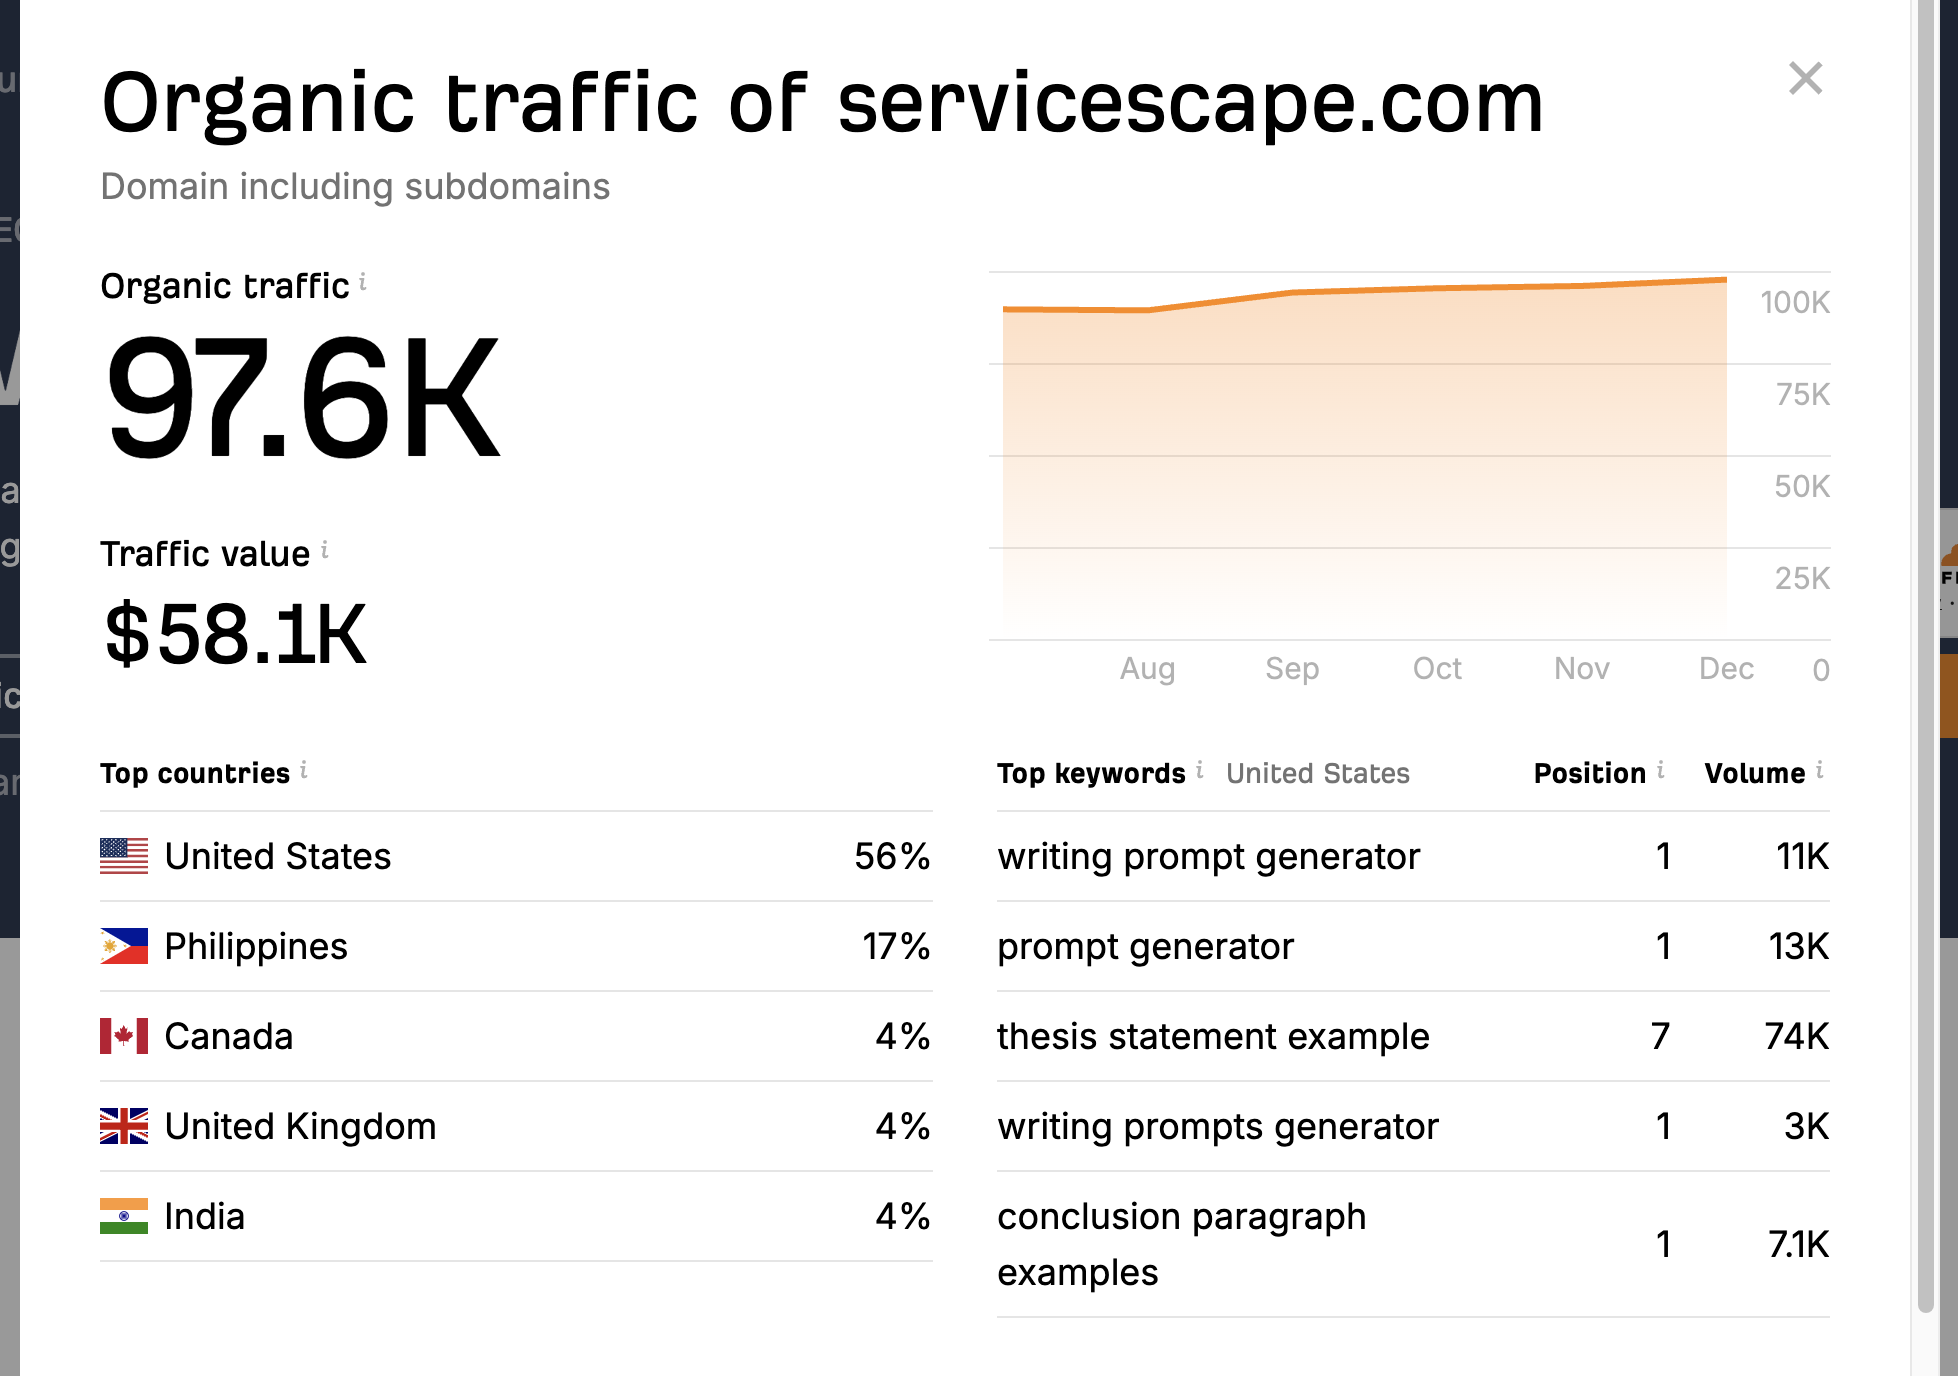Click the dialog's vertical scrollbar
1958x1376 pixels.
[1925, 650]
